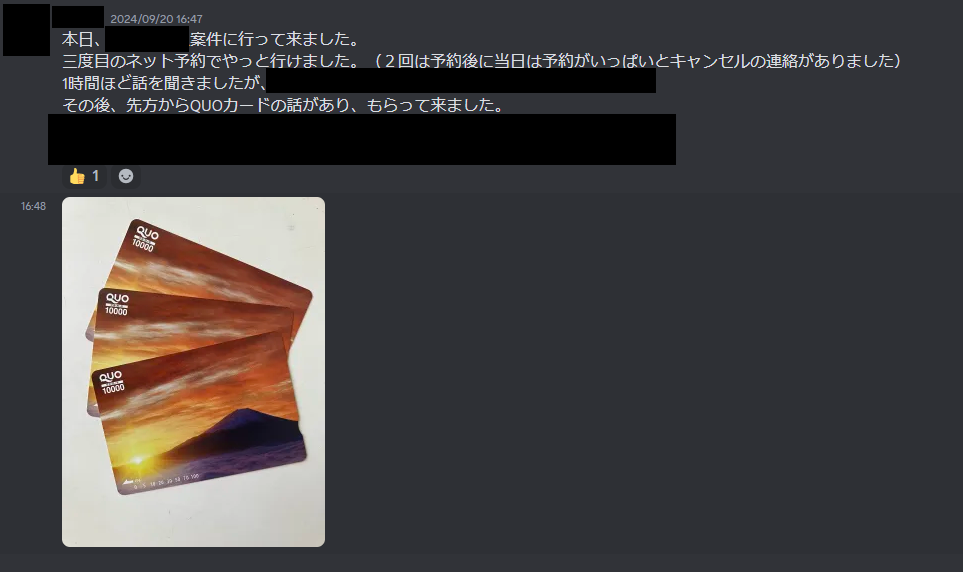Viewport: 963px width, 572px height.
Task: Click the line starting 1時間ほど話を聞きました
Action: click(164, 83)
